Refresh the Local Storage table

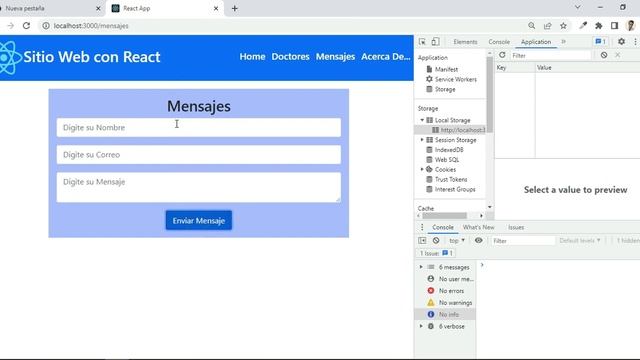pyautogui.click(x=502, y=55)
